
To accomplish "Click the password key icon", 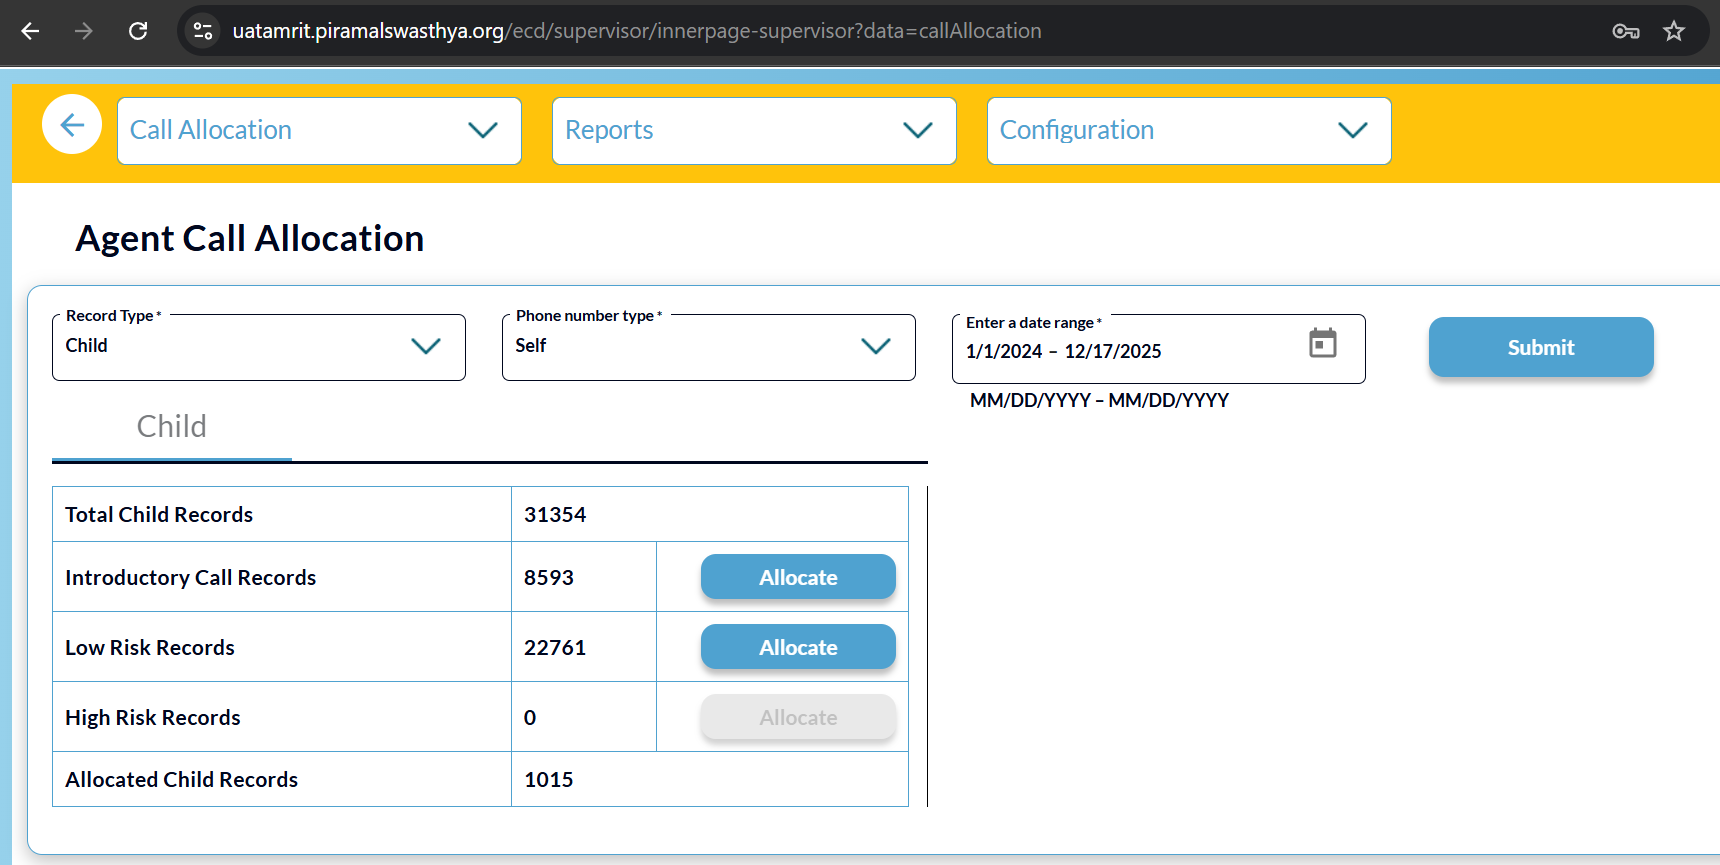I will pos(1625,31).
